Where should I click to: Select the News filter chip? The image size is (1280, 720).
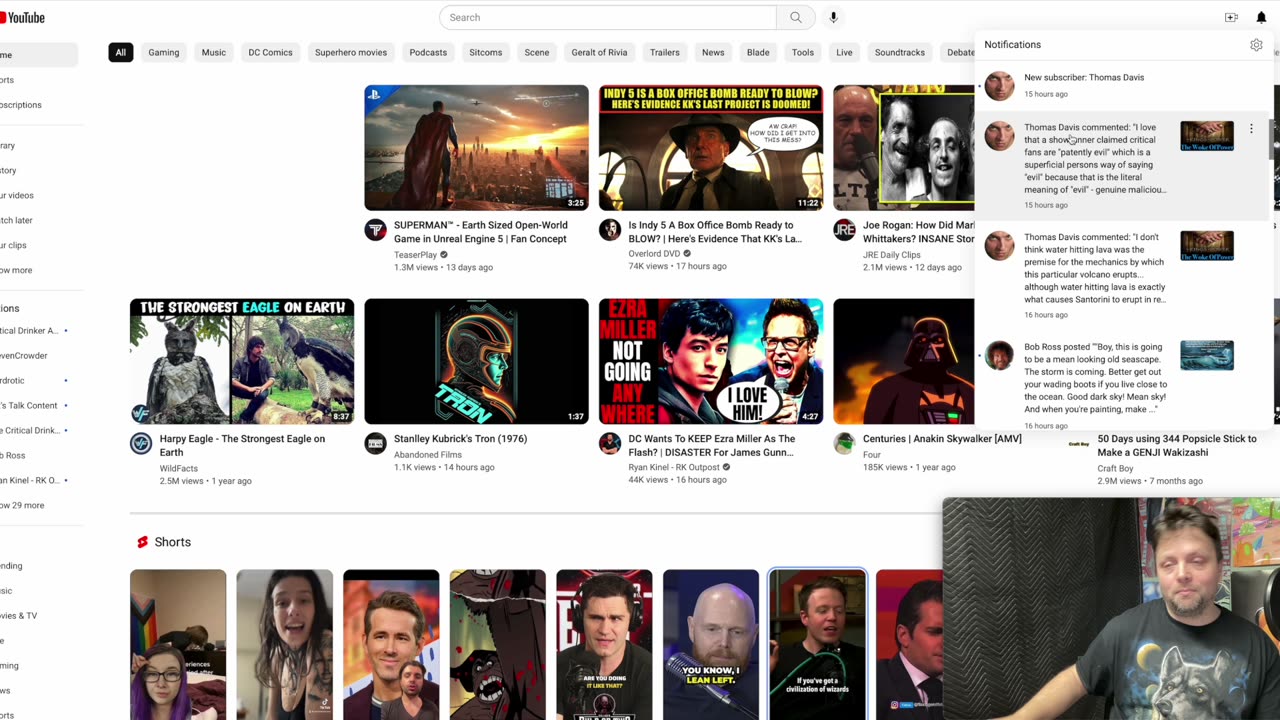point(713,52)
